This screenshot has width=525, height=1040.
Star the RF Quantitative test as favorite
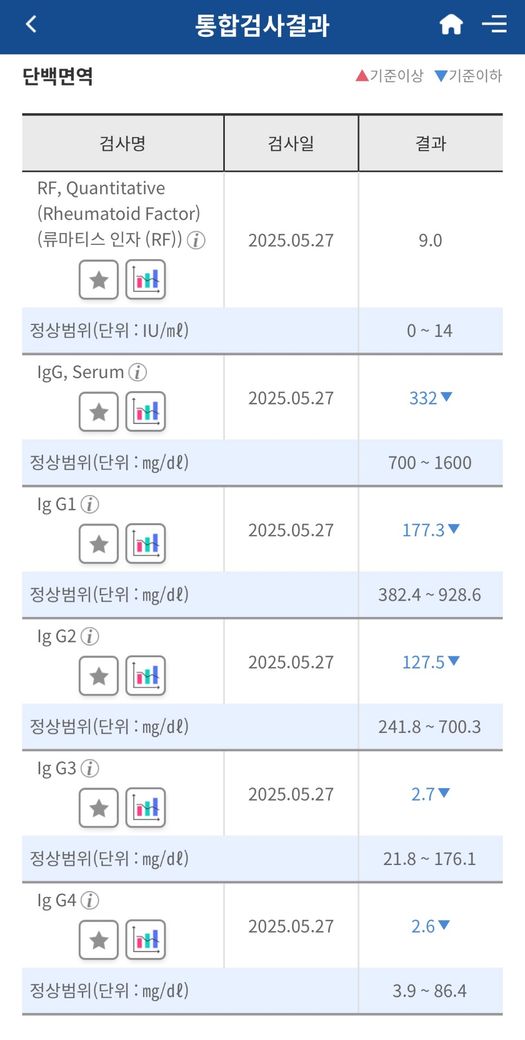pyautogui.click(x=99, y=280)
